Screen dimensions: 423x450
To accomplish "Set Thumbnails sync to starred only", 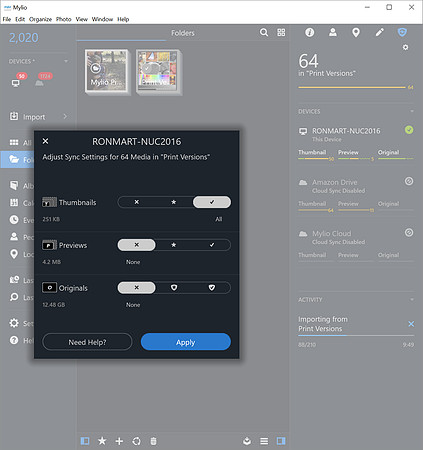I will click(x=174, y=202).
